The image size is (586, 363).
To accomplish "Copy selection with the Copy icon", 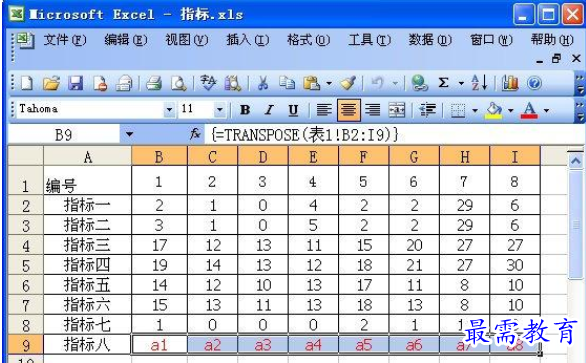I will tap(287, 83).
